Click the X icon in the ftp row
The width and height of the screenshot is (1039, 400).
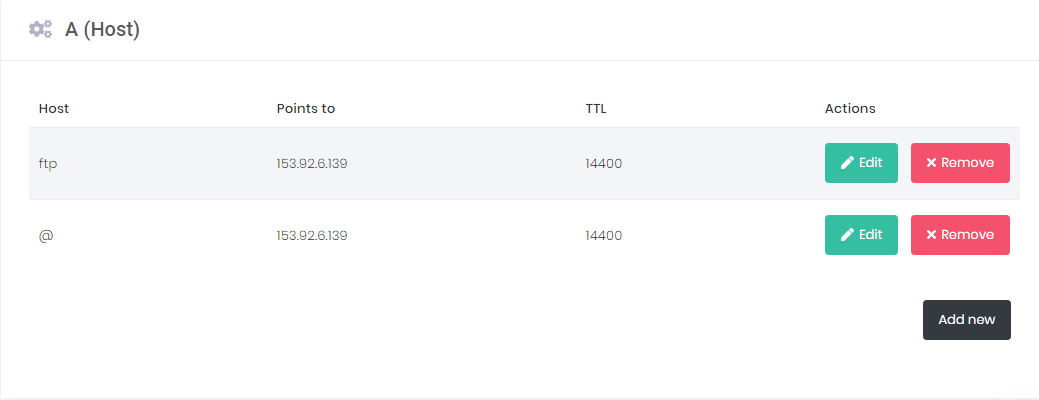[x=931, y=163]
